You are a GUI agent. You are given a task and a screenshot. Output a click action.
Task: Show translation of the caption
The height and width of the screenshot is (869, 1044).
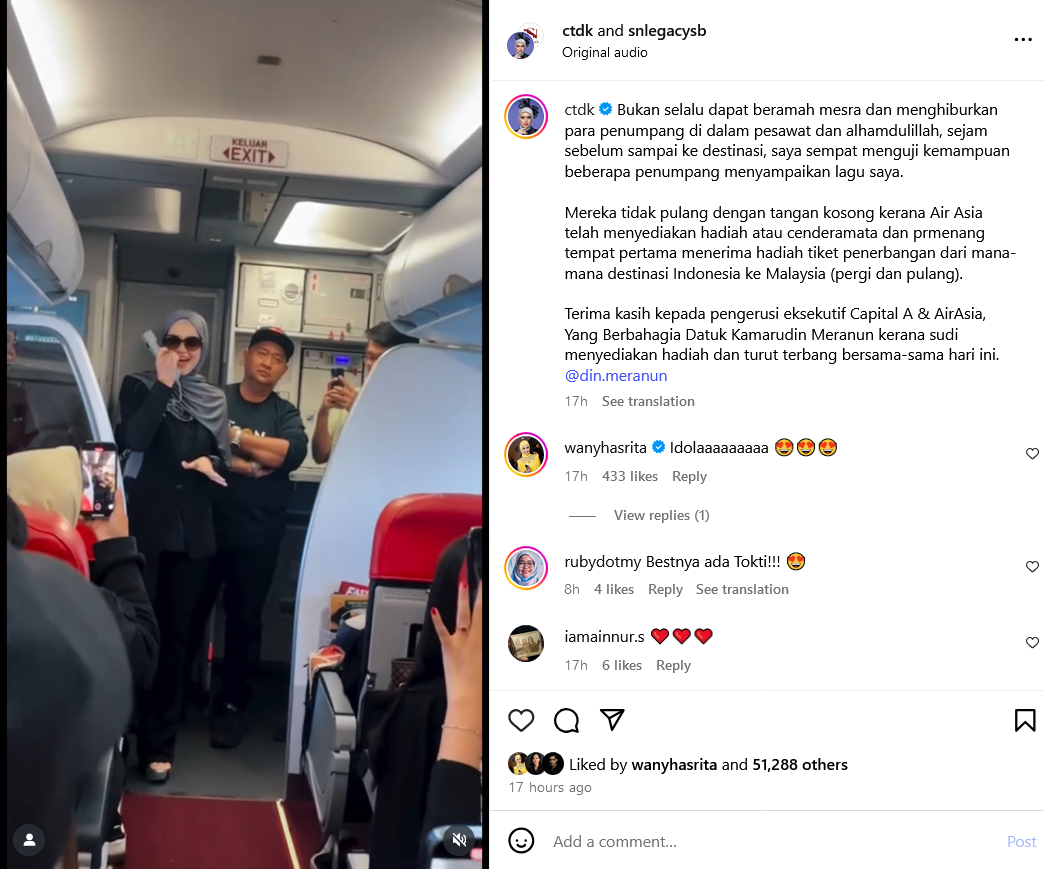648,402
